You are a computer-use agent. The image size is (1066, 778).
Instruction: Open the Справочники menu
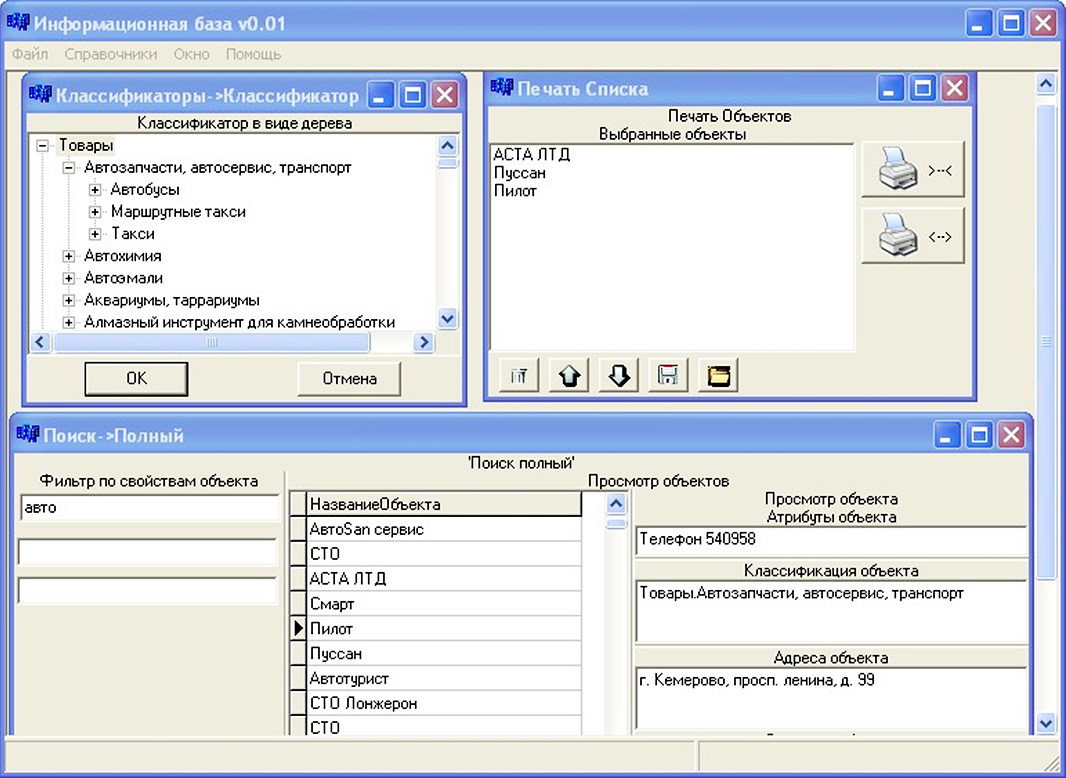tap(111, 54)
